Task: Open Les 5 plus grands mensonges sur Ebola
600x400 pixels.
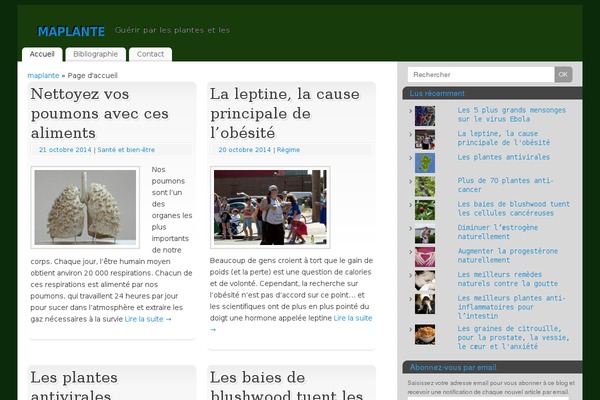Action: click(x=512, y=114)
